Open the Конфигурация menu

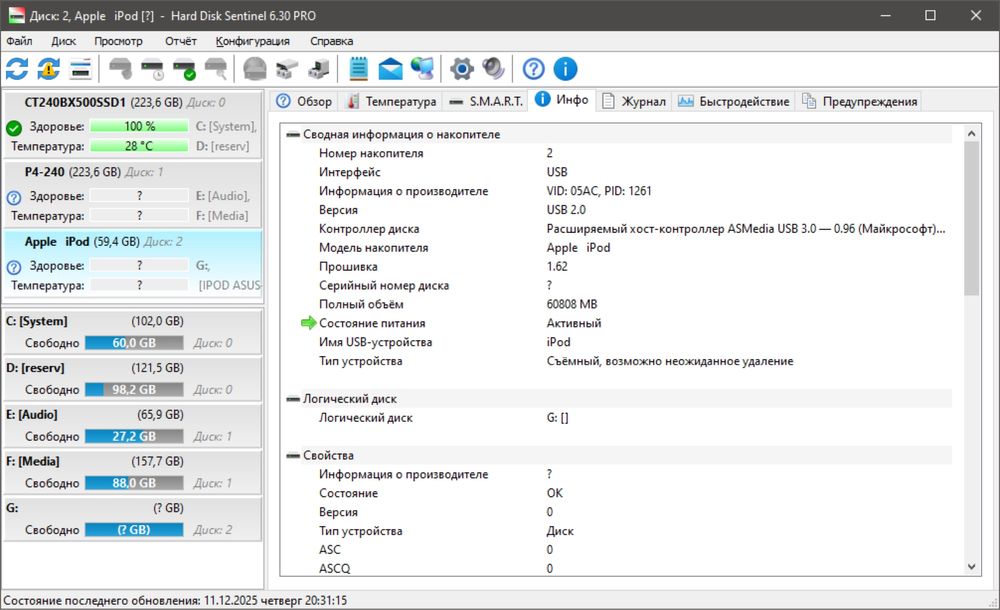point(253,41)
